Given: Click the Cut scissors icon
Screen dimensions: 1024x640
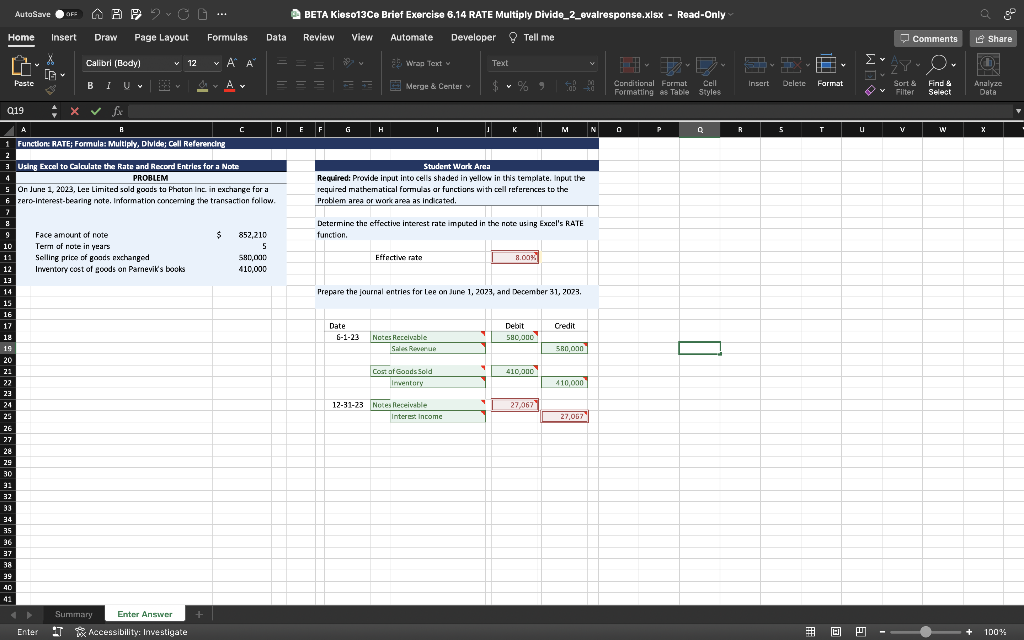Looking at the screenshot, I should coord(50,60).
